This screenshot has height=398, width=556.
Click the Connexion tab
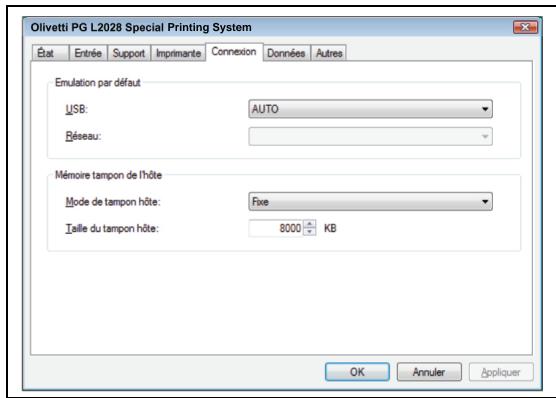click(x=234, y=52)
